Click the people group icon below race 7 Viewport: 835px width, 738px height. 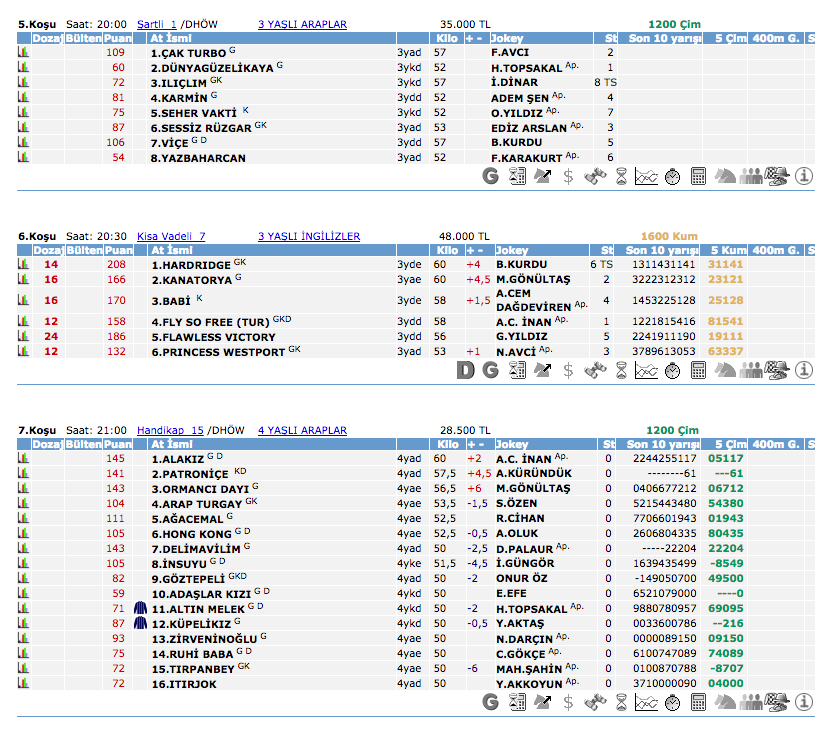750,702
